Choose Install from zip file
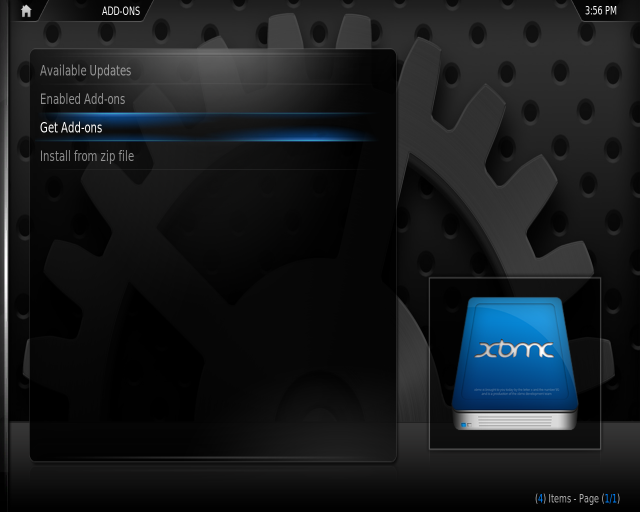The height and width of the screenshot is (512, 640). click(x=204, y=156)
